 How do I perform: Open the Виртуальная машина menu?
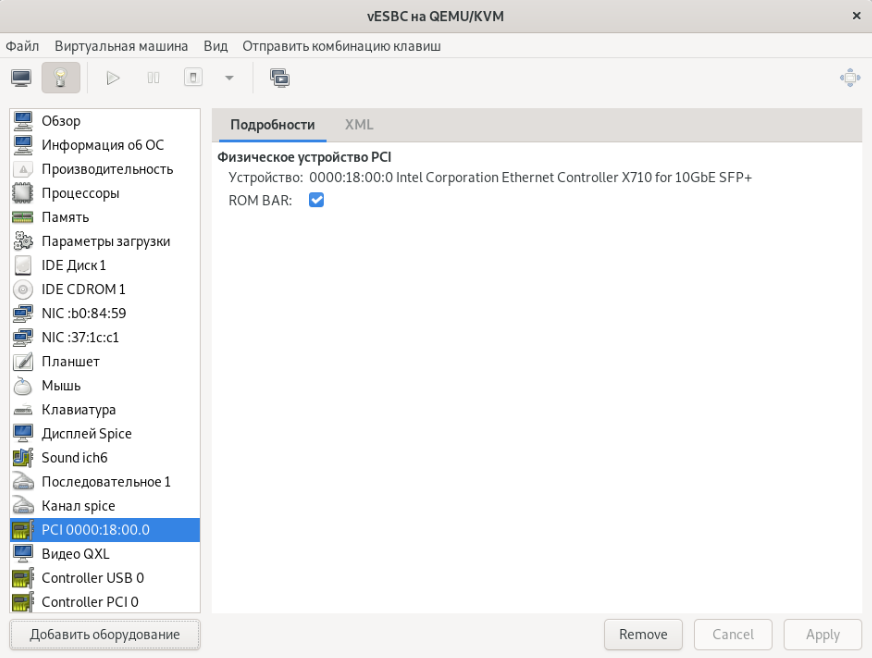(121, 46)
